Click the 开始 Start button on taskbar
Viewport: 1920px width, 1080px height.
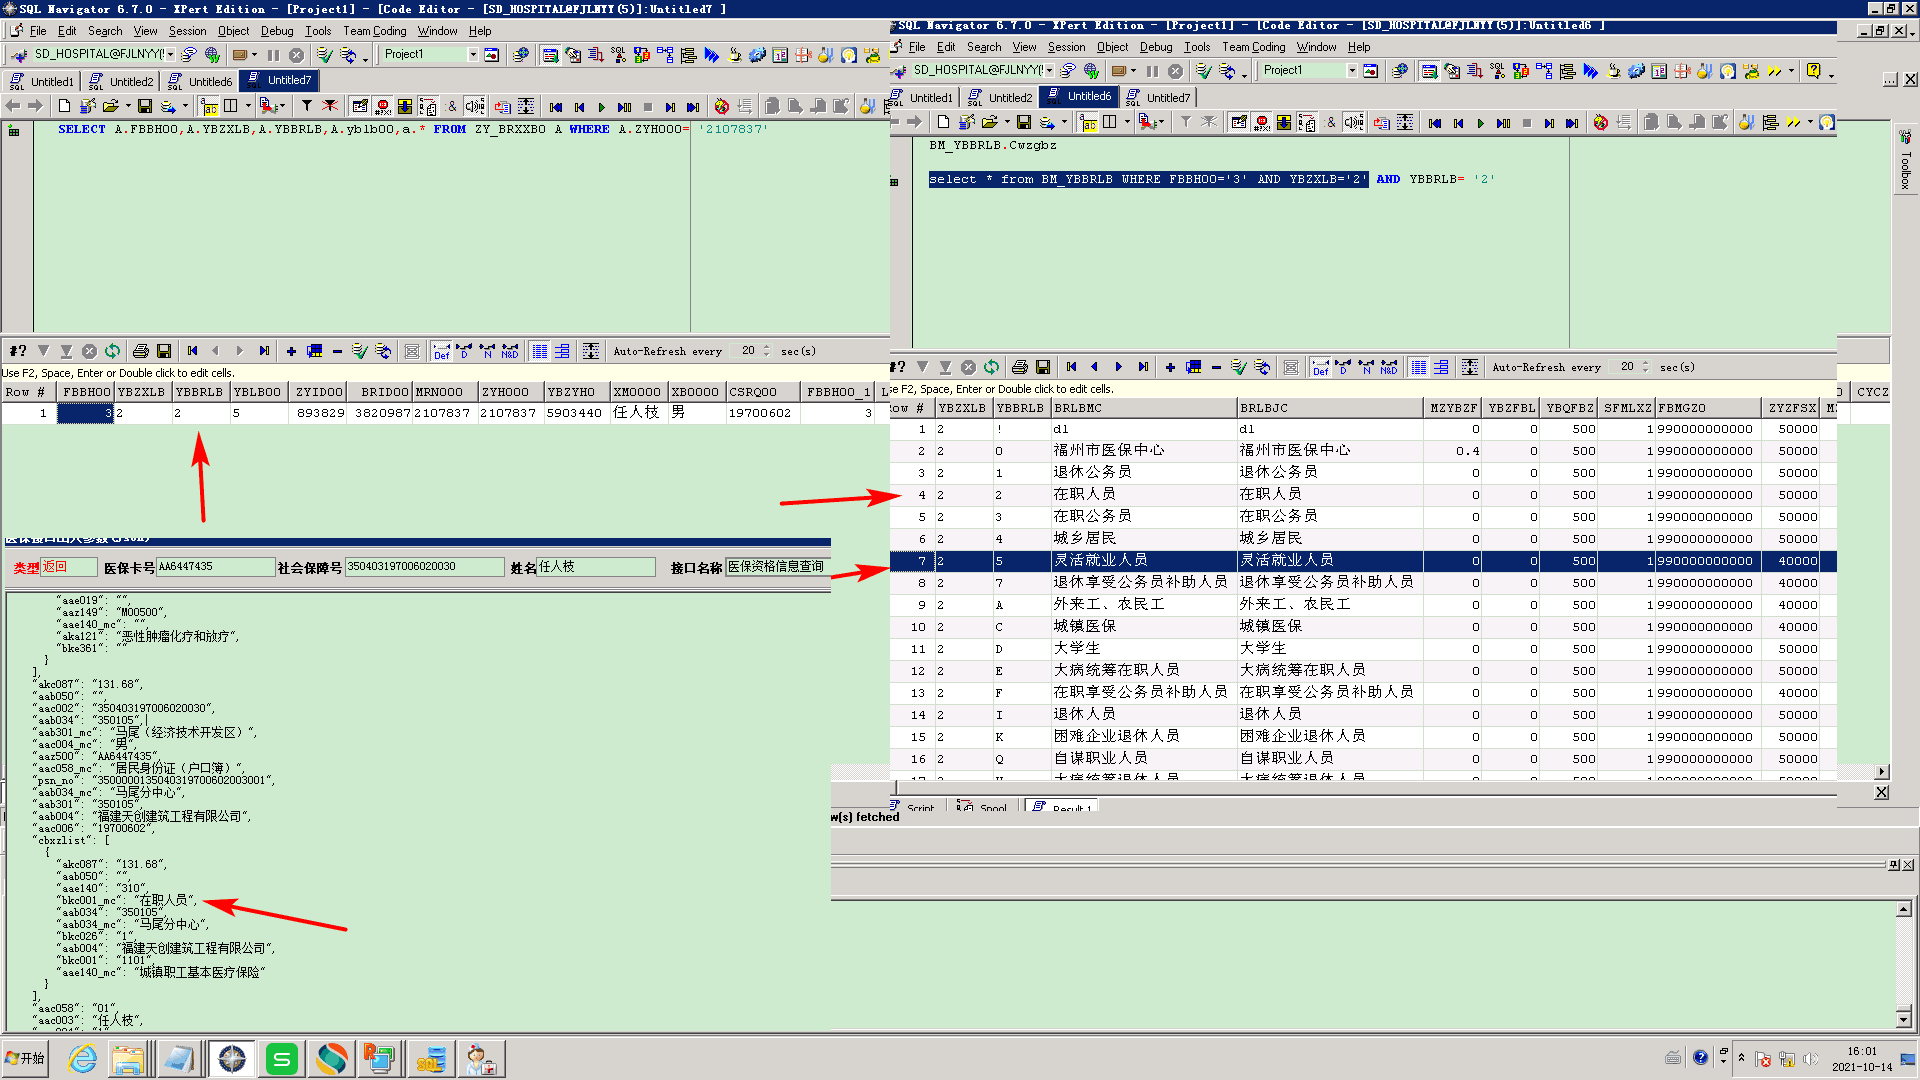tap(26, 1058)
